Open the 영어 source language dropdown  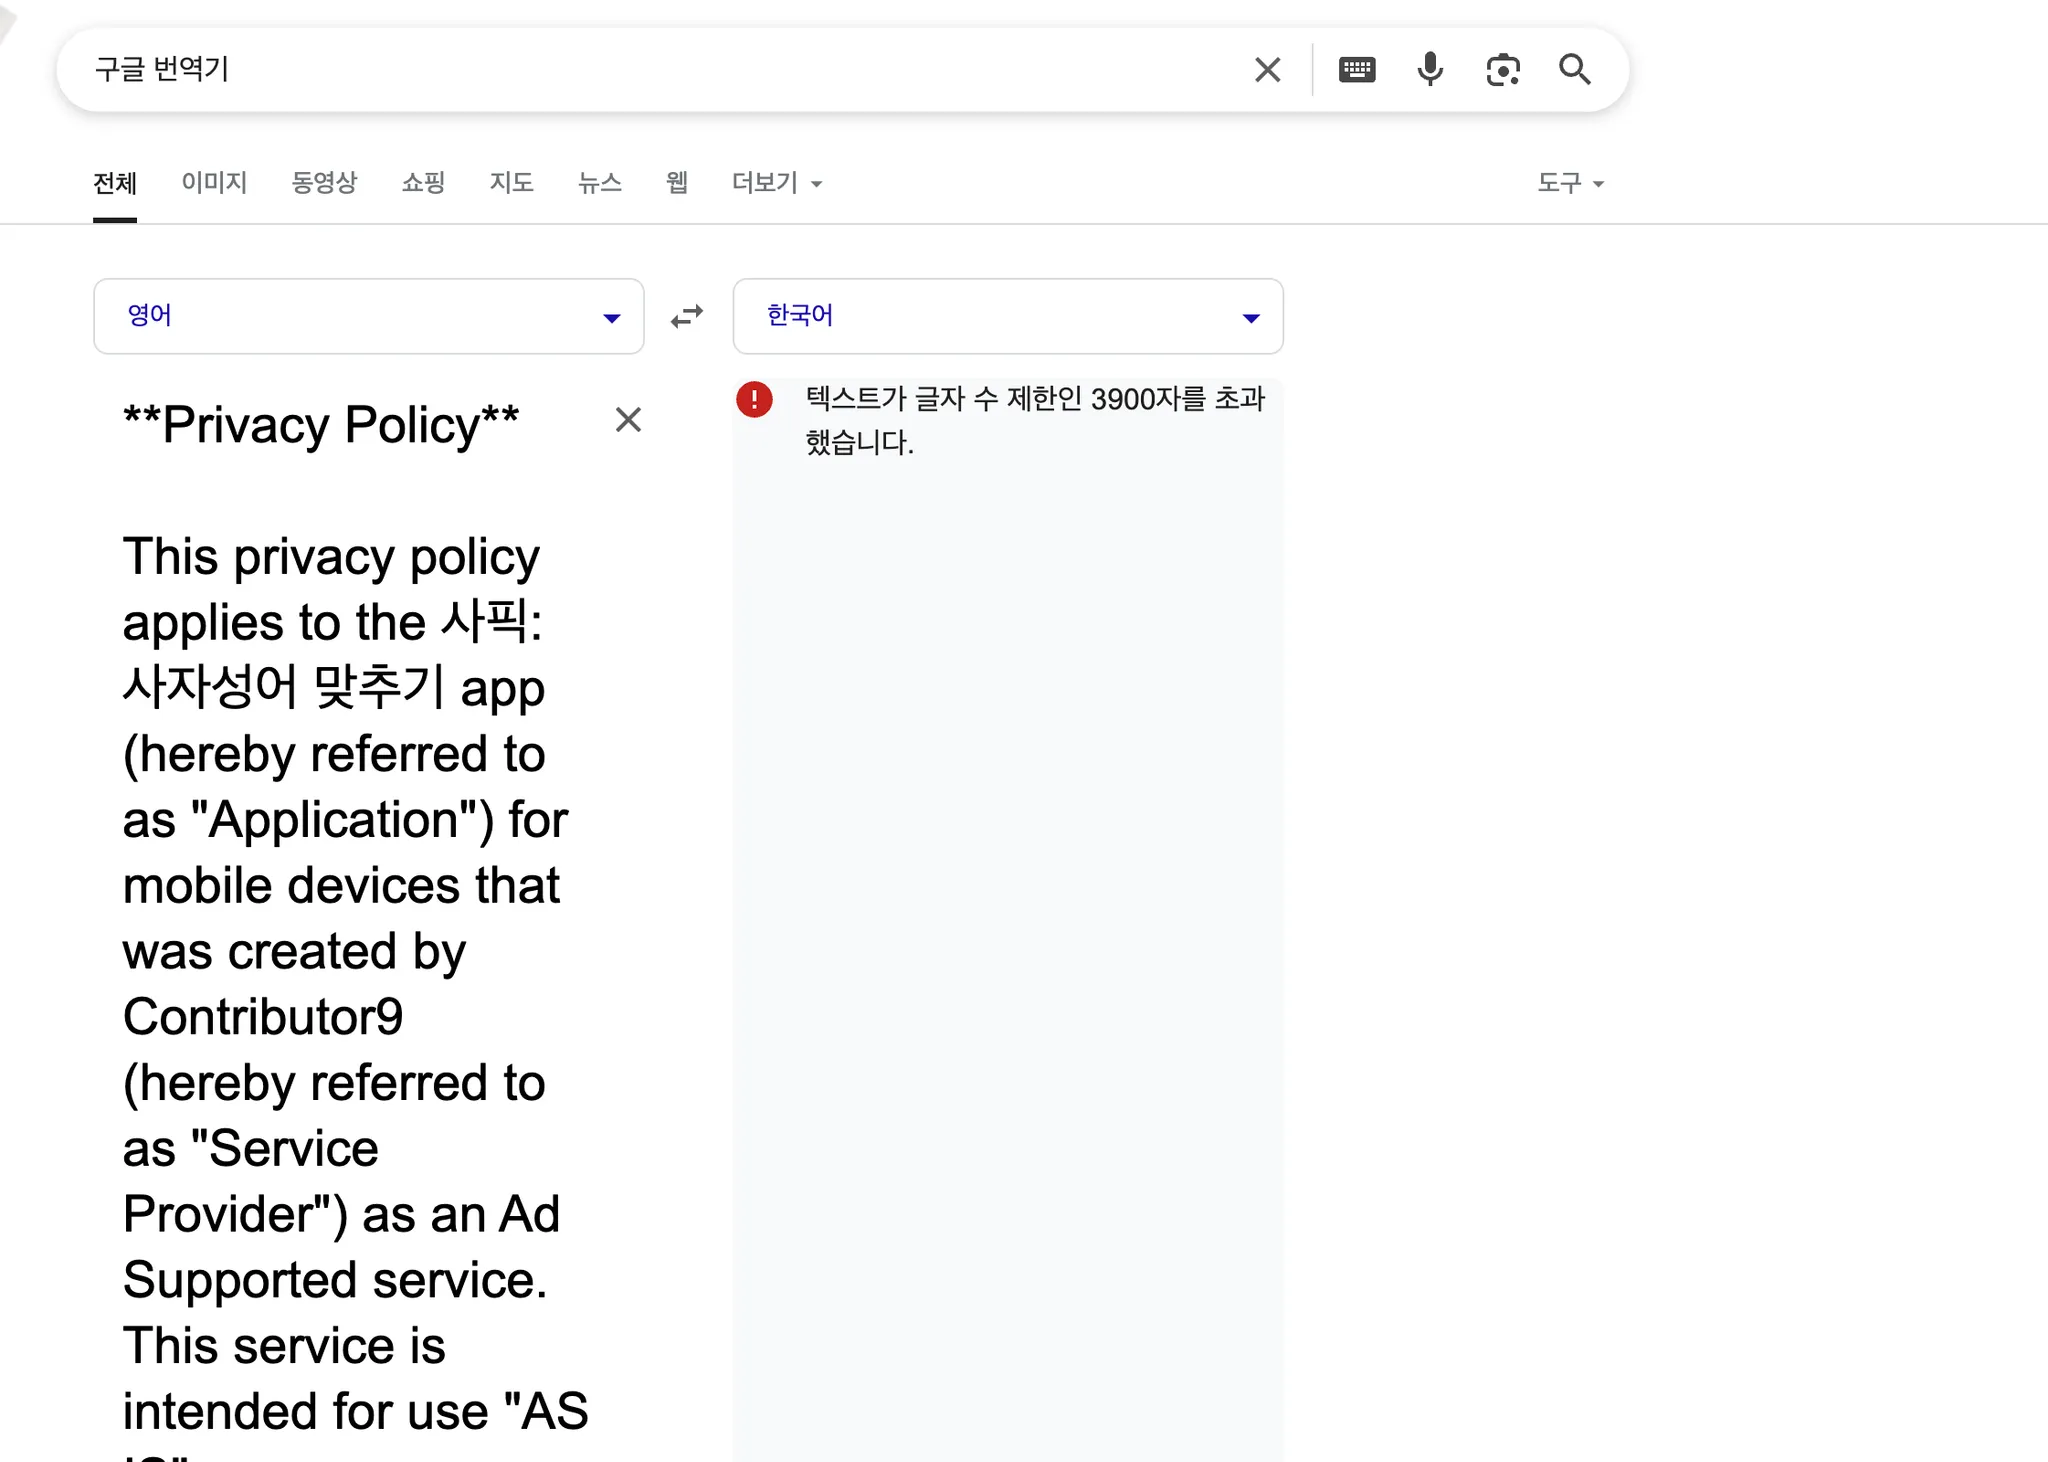click(368, 317)
